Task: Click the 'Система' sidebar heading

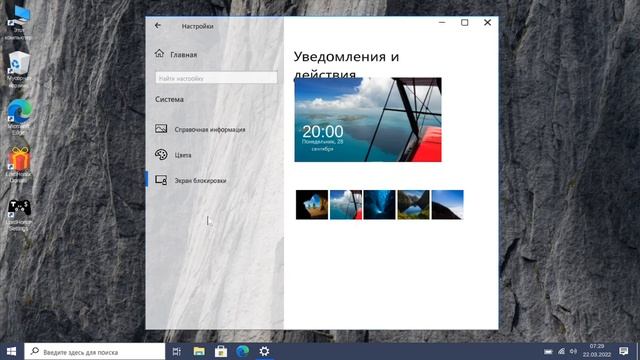Action: coord(169,99)
